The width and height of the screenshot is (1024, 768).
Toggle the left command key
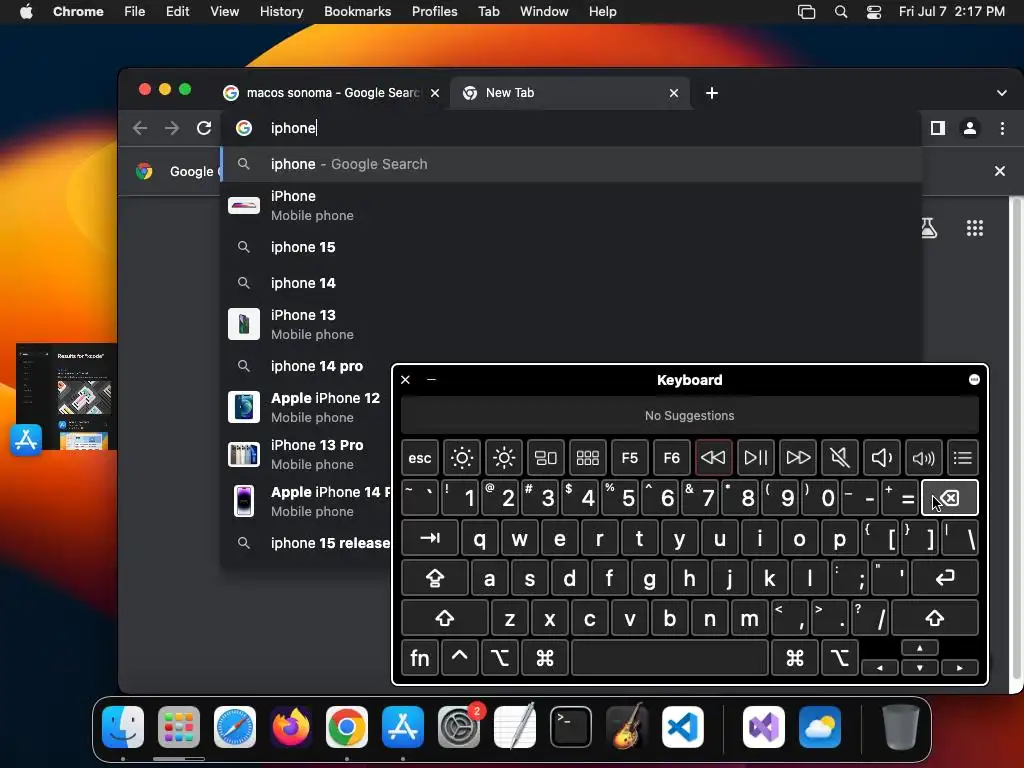(545, 658)
